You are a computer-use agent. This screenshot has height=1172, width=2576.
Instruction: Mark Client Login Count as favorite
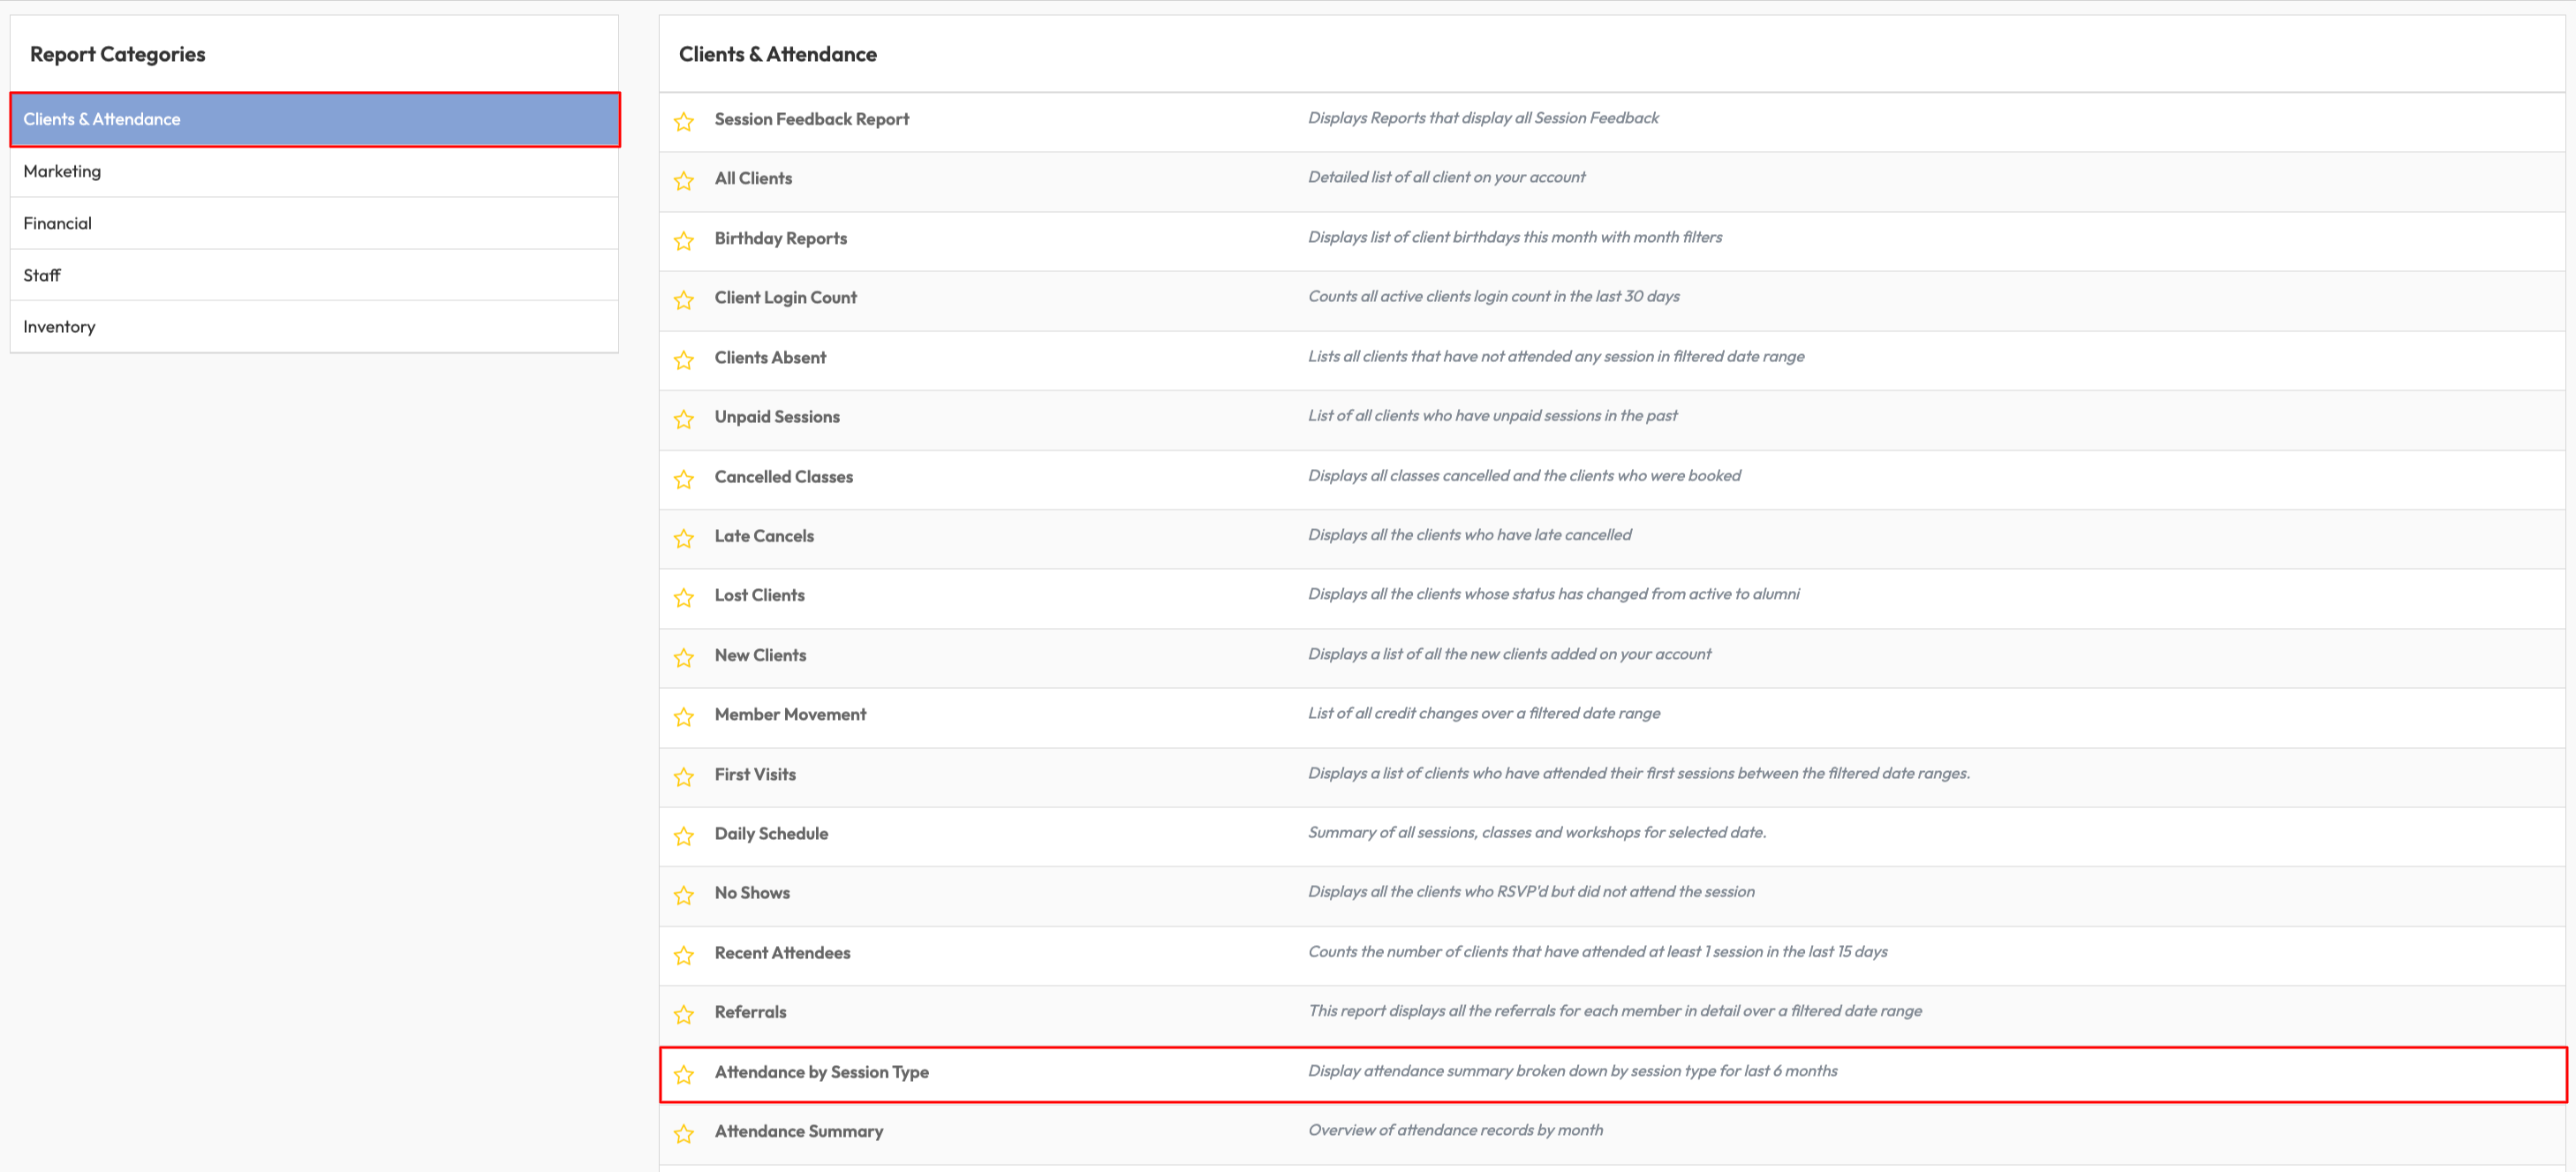point(684,300)
